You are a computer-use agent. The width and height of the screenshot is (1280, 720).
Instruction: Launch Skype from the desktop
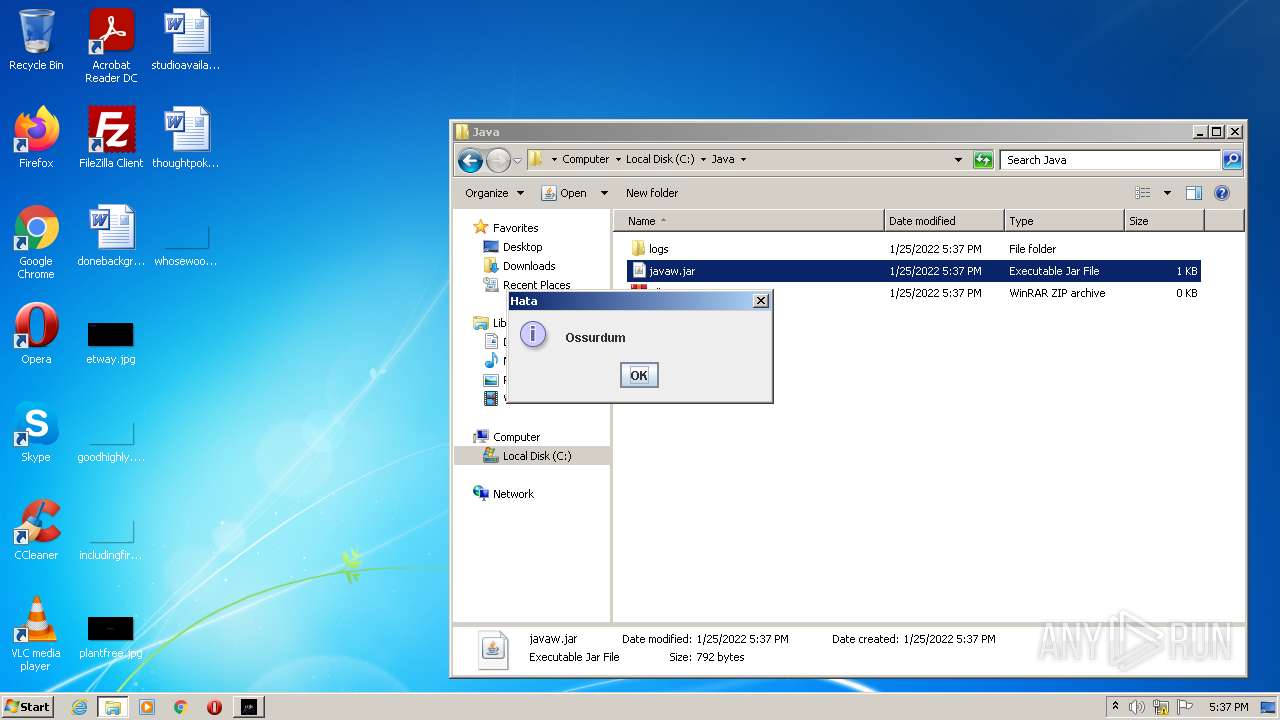(36, 432)
